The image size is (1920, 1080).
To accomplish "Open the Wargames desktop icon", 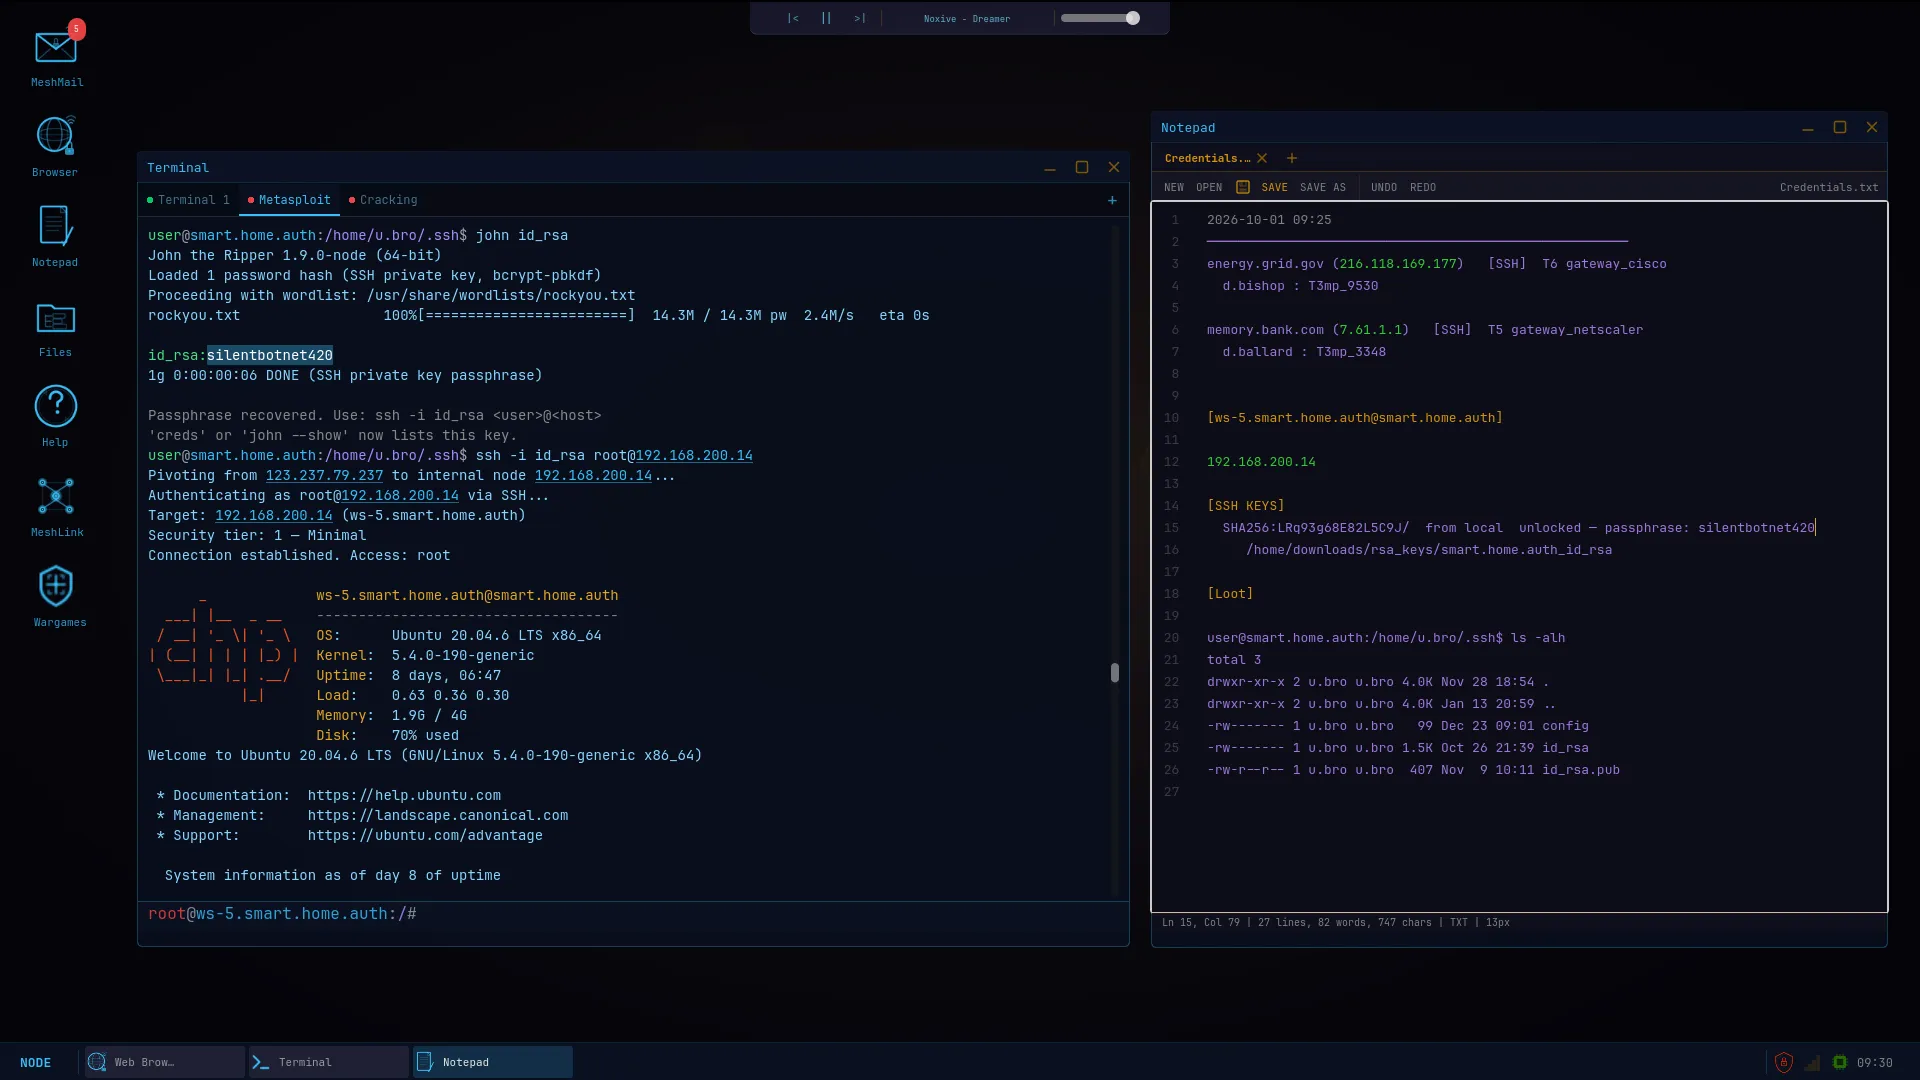I will (x=58, y=596).
